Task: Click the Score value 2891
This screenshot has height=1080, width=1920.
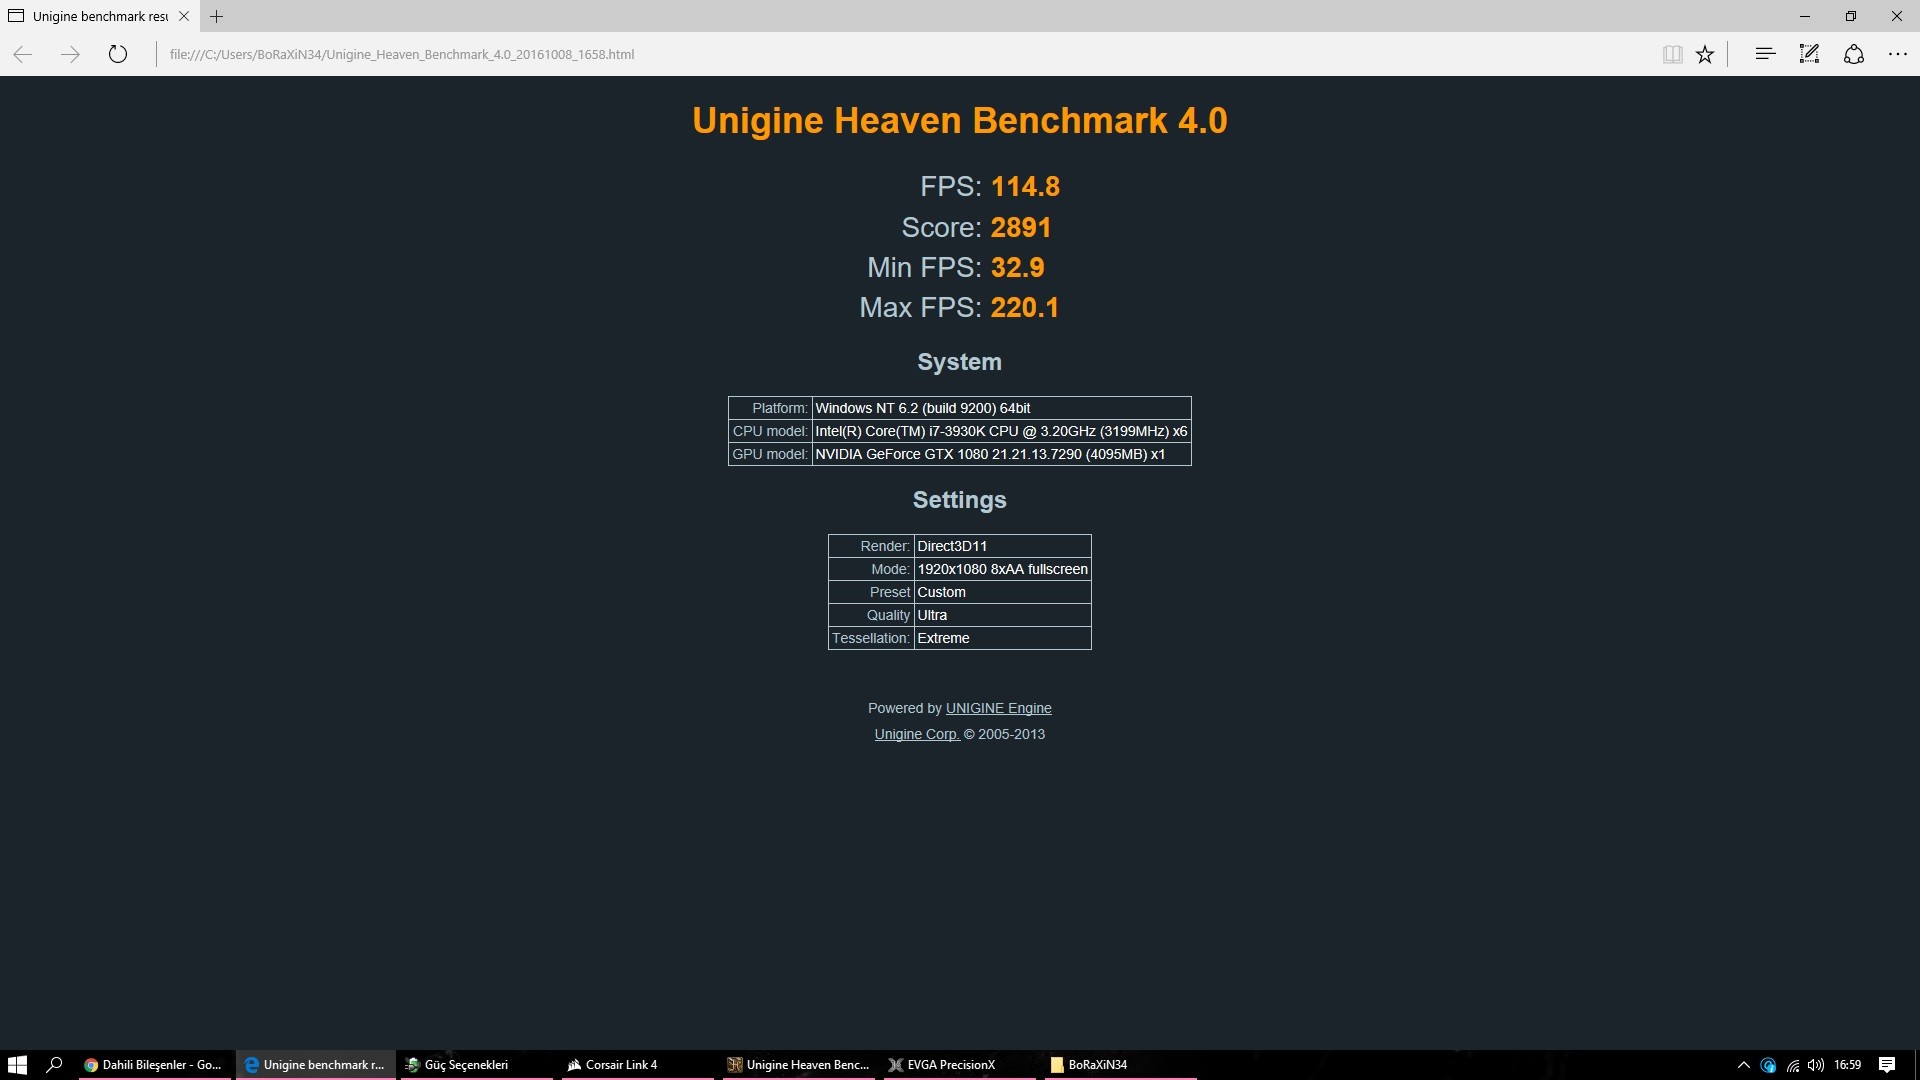Action: coord(1021,228)
